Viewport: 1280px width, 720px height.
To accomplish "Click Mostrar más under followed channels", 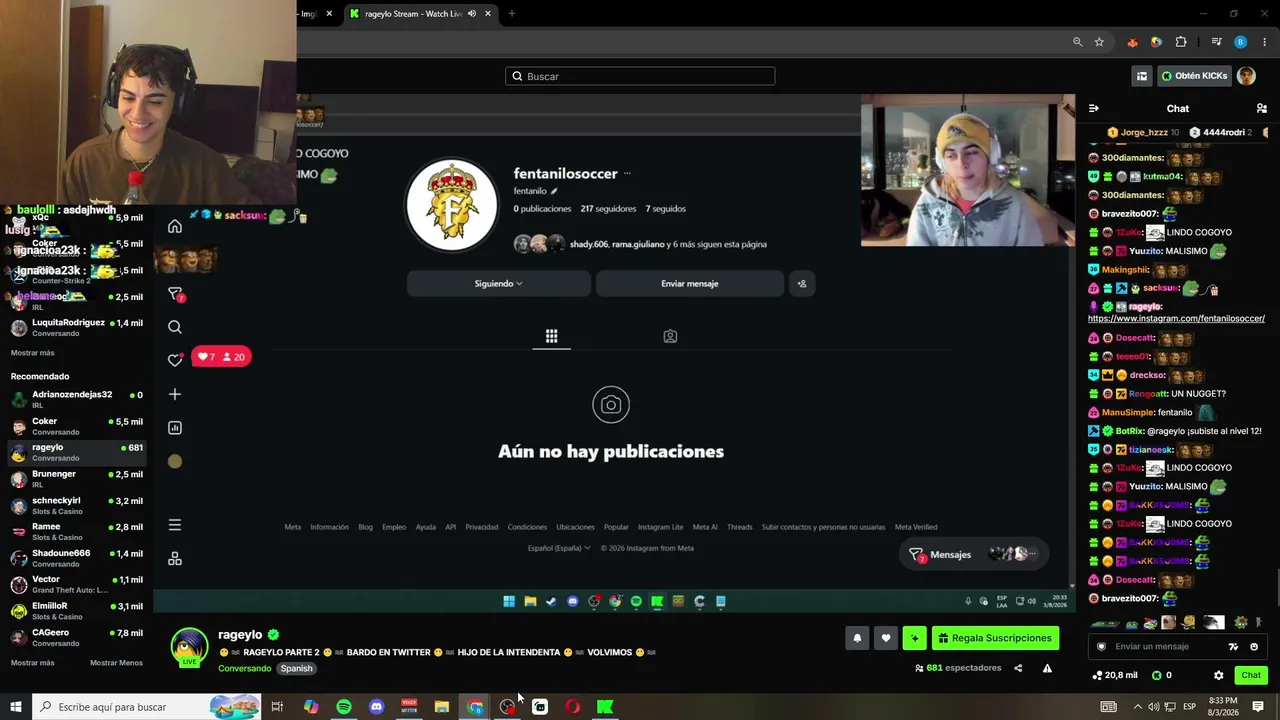I will (x=32, y=353).
